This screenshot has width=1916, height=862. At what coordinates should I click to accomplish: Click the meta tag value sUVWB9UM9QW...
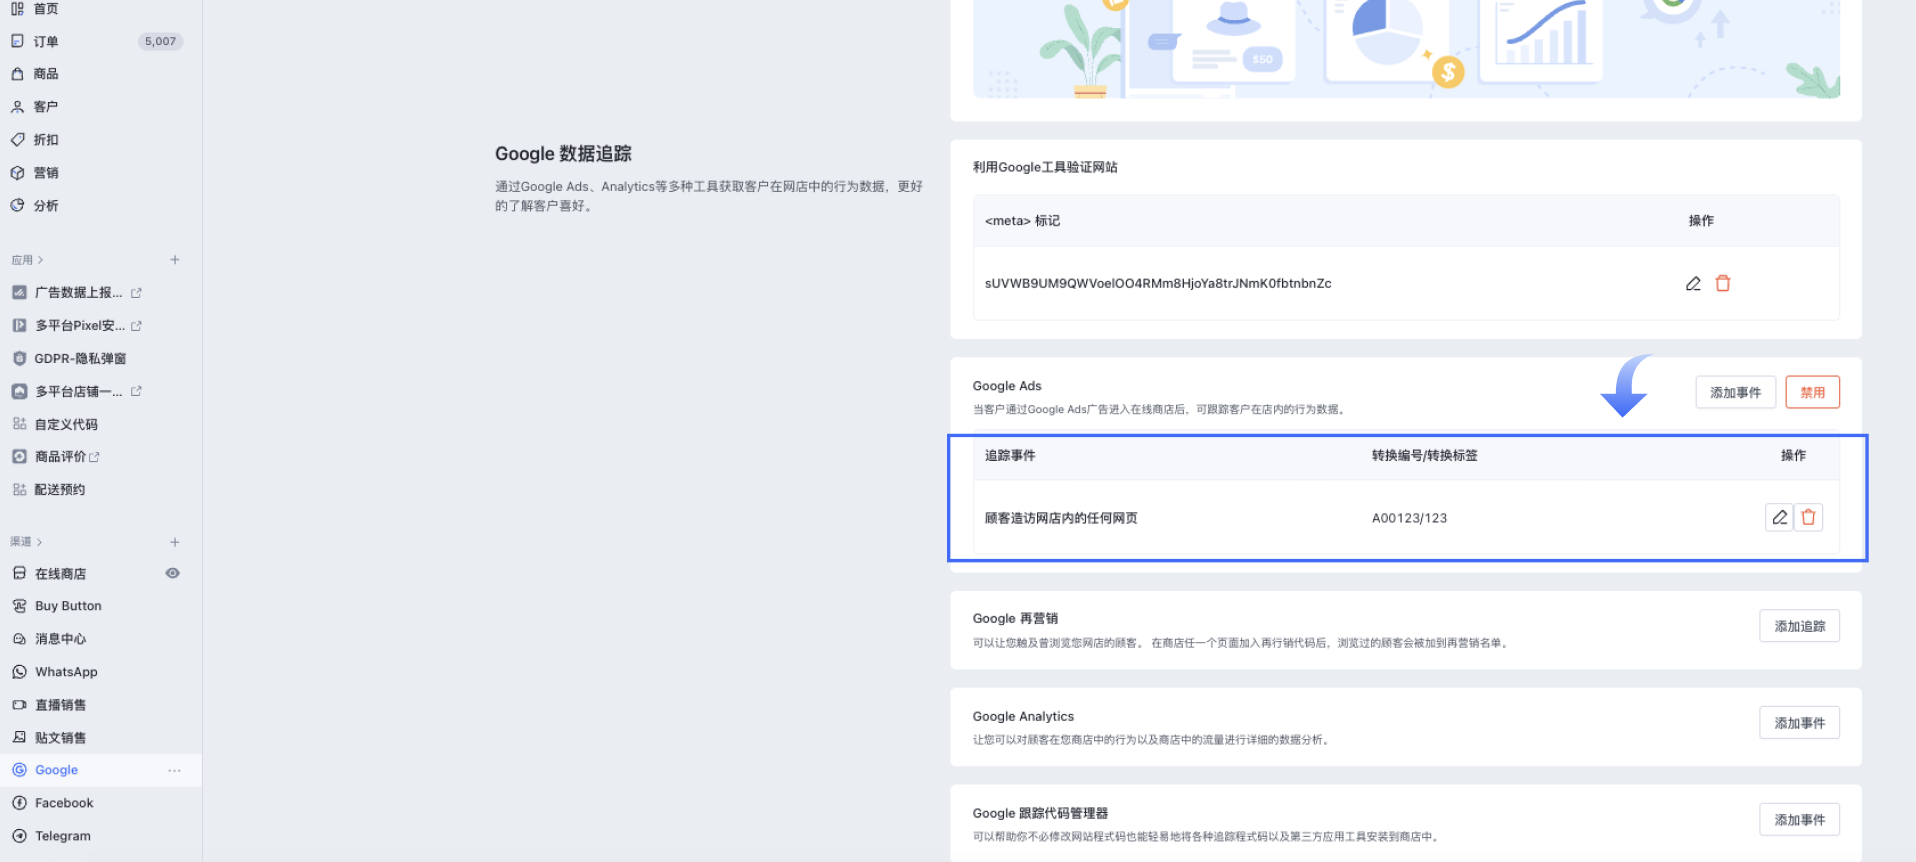1158,284
